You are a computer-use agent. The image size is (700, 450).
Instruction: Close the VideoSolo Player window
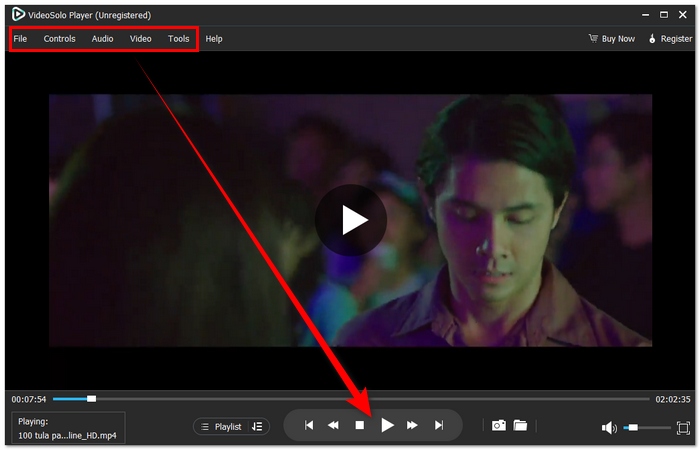click(x=683, y=15)
